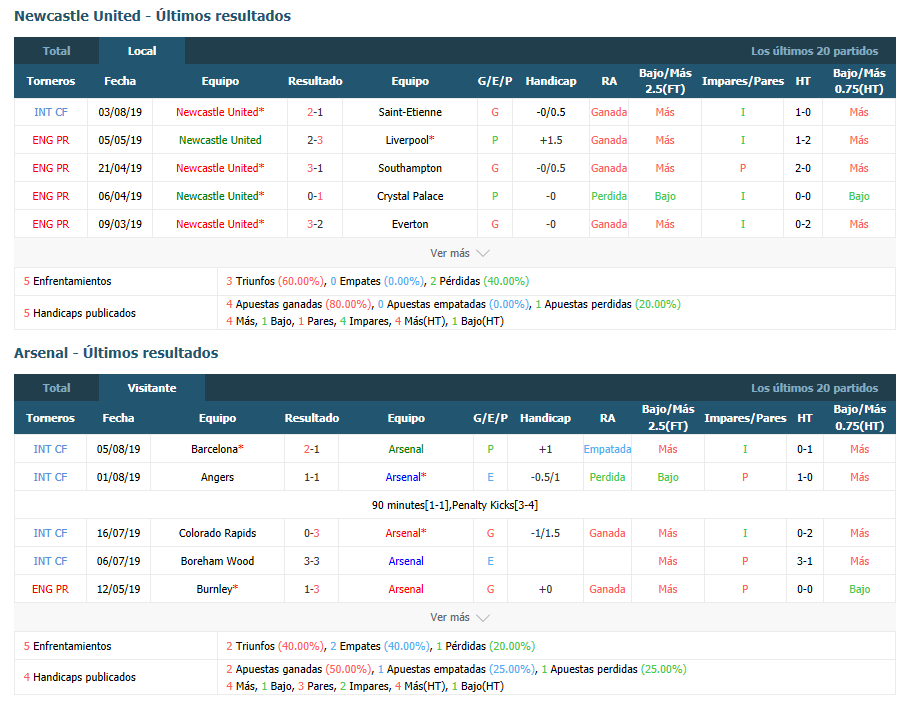Open INT CF tournament in 03/08/19 row
Image resolution: width=904 pixels, height=707 pixels.
[51, 112]
